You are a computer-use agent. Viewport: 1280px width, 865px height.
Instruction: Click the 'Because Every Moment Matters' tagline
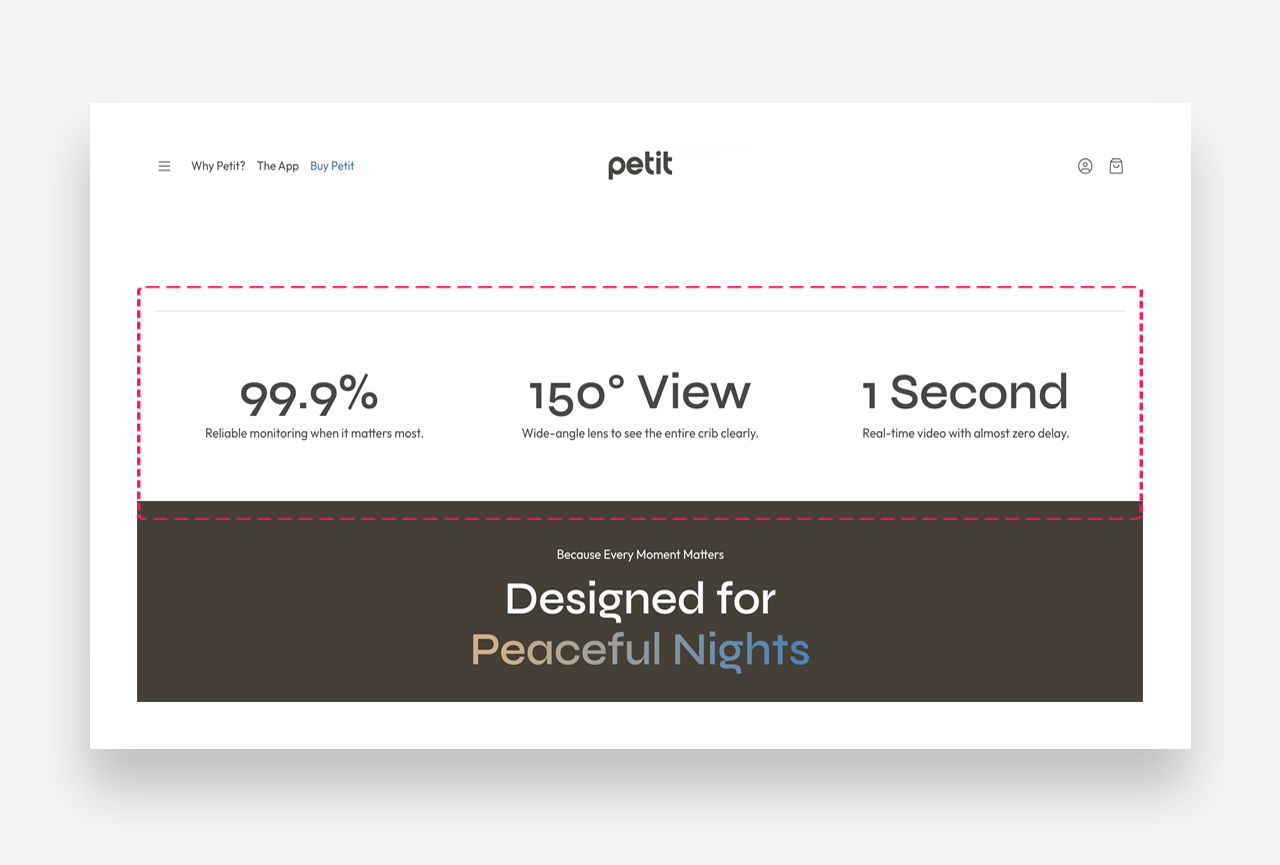tap(640, 554)
